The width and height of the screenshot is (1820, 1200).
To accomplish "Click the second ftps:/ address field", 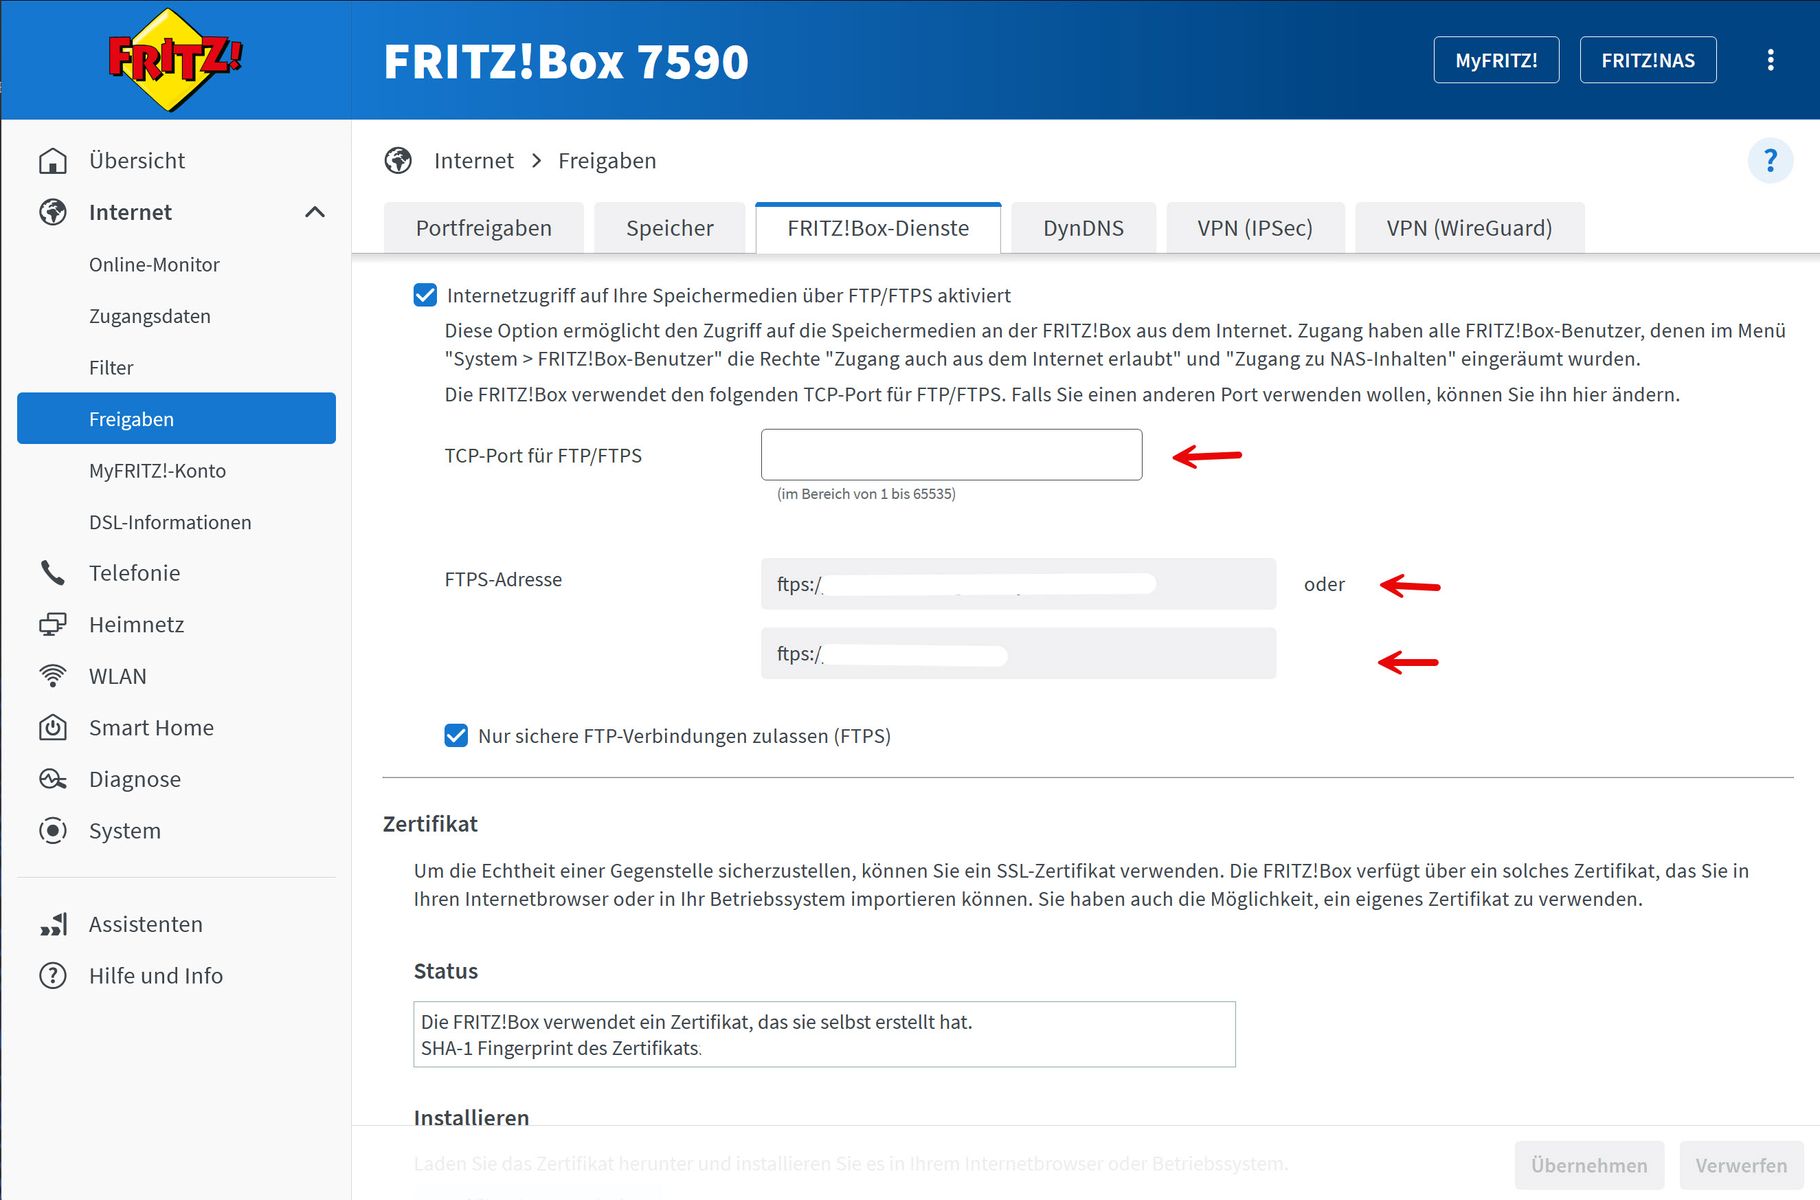I will (x=1018, y=653).
